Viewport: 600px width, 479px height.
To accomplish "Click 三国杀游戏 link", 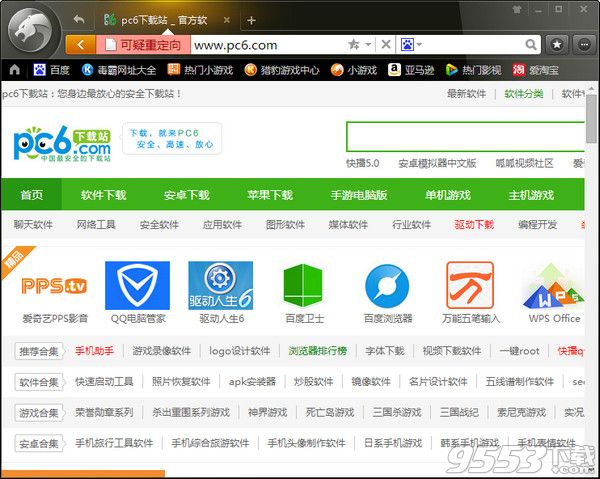I will pos(397,412).
